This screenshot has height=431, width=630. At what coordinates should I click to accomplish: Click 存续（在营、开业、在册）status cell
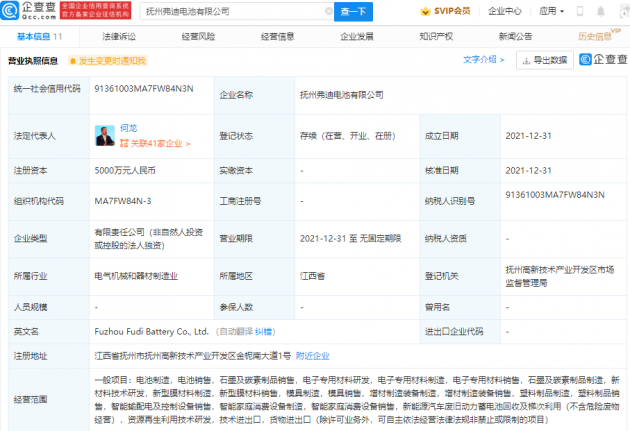pyautogui.click(x=348, y=136)
